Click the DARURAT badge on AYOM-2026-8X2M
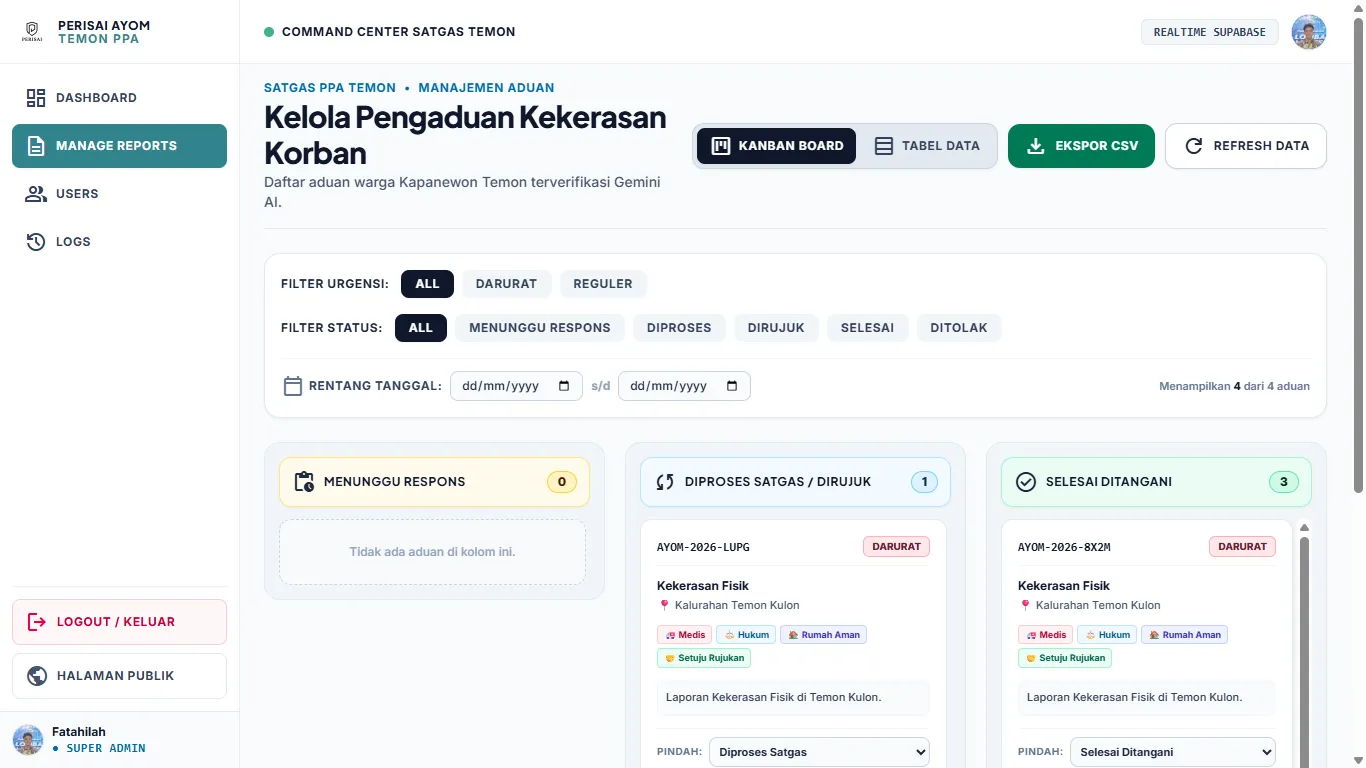The width and height of the screenshot is (1366, 768). click(1242, 547)
